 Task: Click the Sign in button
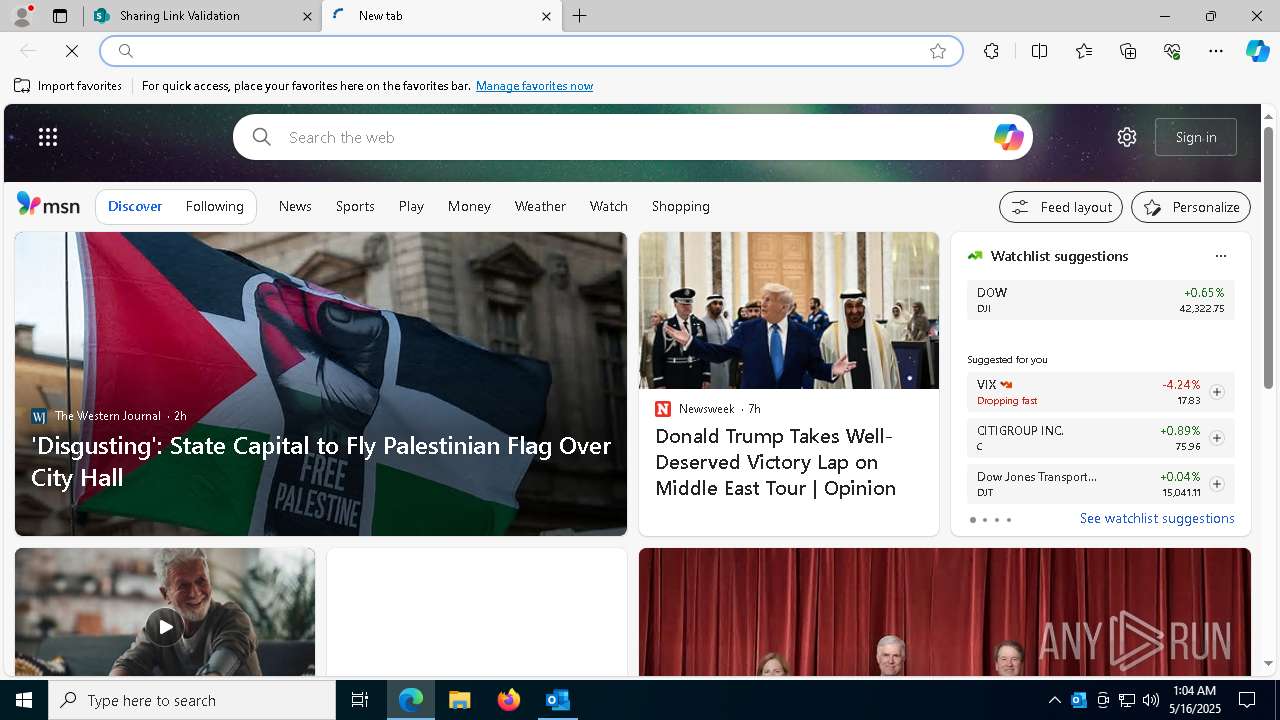1196,137
